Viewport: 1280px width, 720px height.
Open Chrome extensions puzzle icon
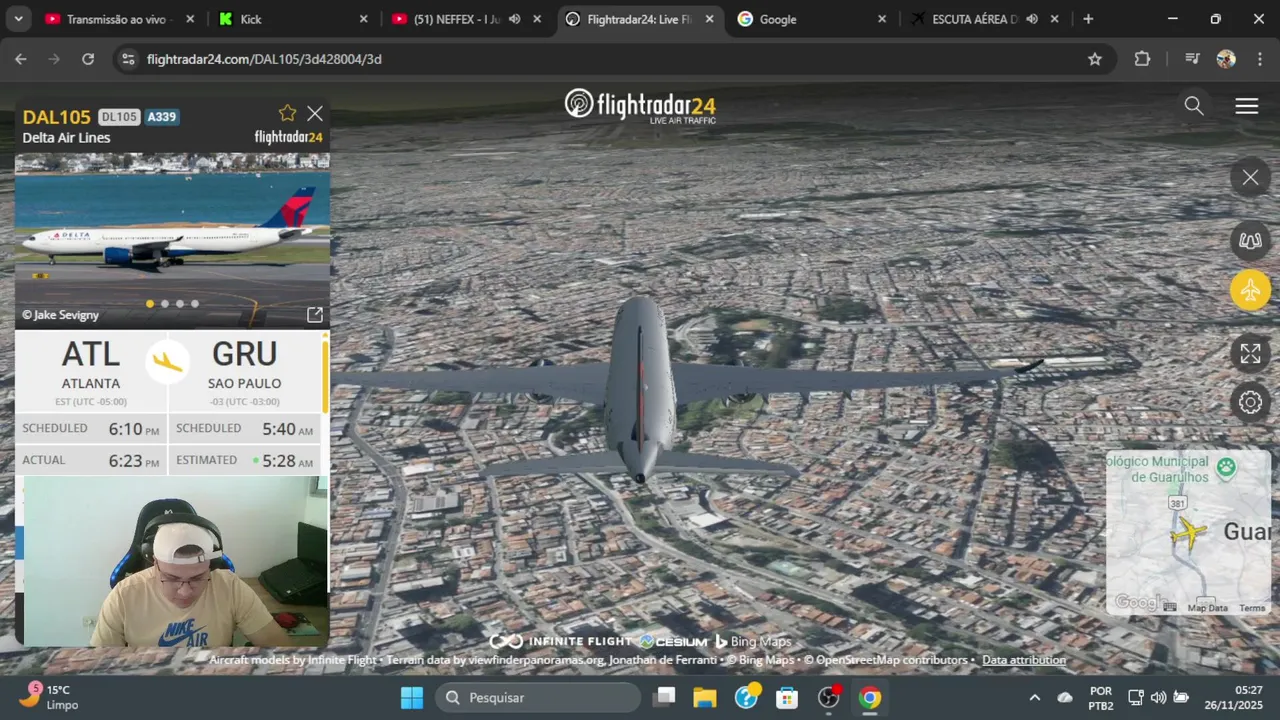[1143, 59]
